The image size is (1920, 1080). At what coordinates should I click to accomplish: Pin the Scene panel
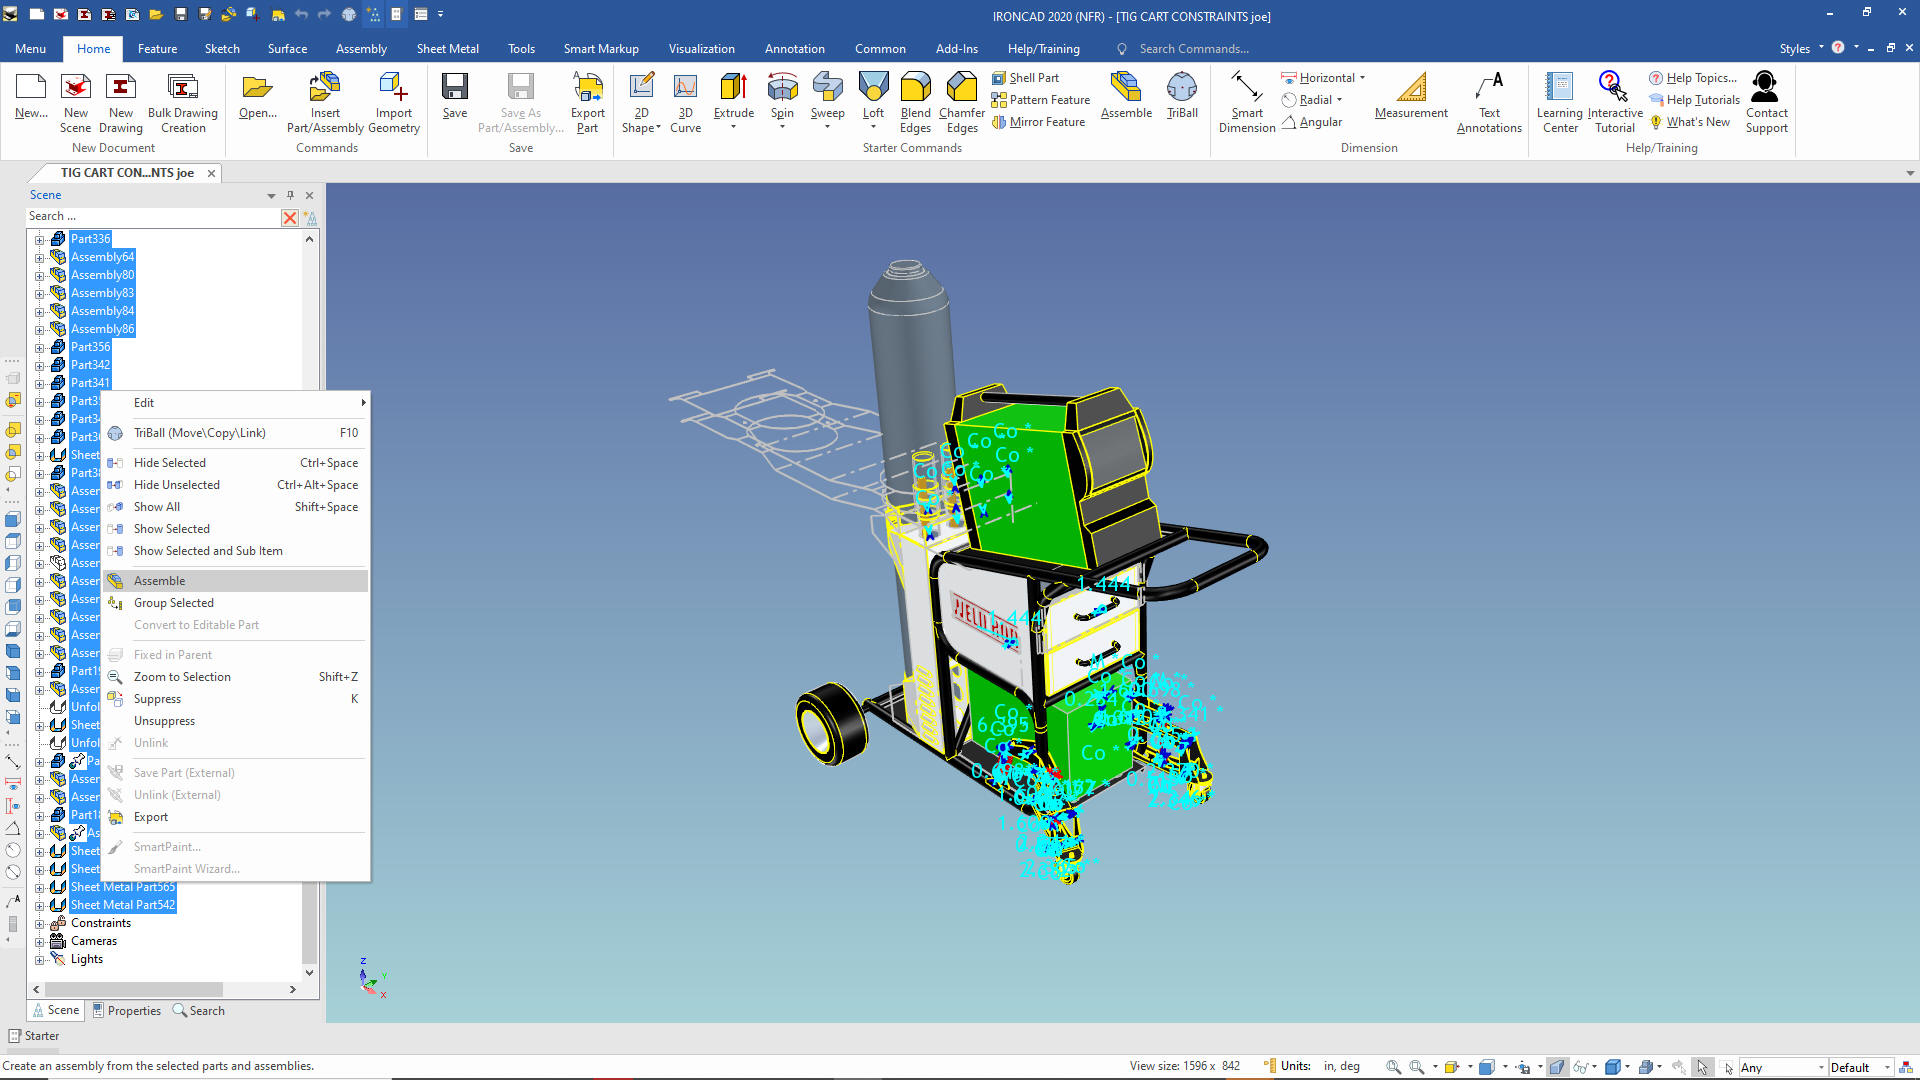tap(290, 195)
